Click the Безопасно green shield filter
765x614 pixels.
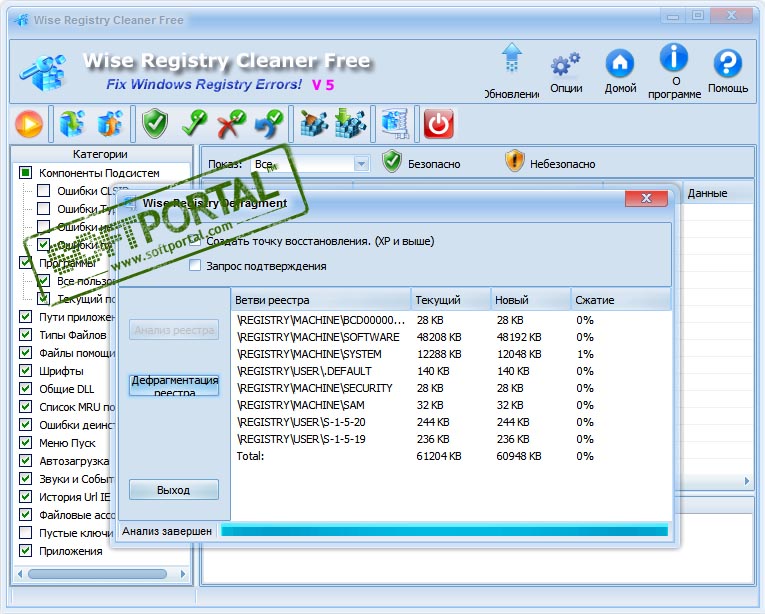(x=421, y=162)
